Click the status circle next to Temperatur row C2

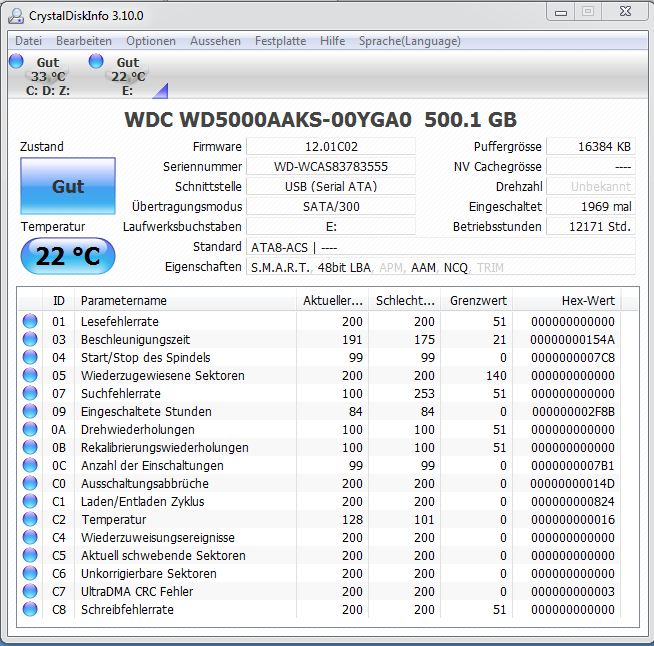30,519
